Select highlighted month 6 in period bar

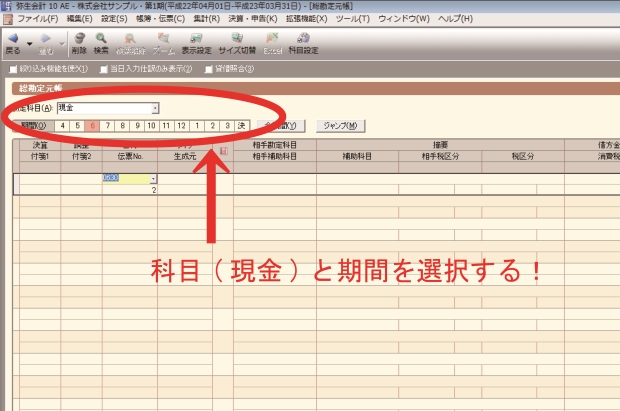92,126
